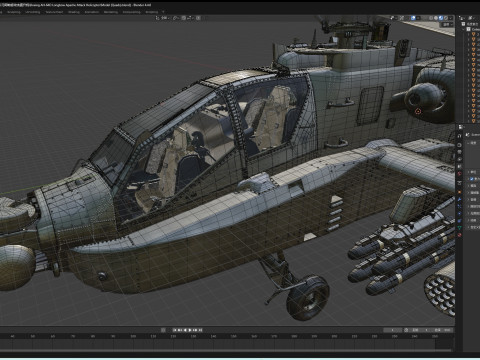Jump to timeline end frame

pyautogui.click(x=200, y=330)
